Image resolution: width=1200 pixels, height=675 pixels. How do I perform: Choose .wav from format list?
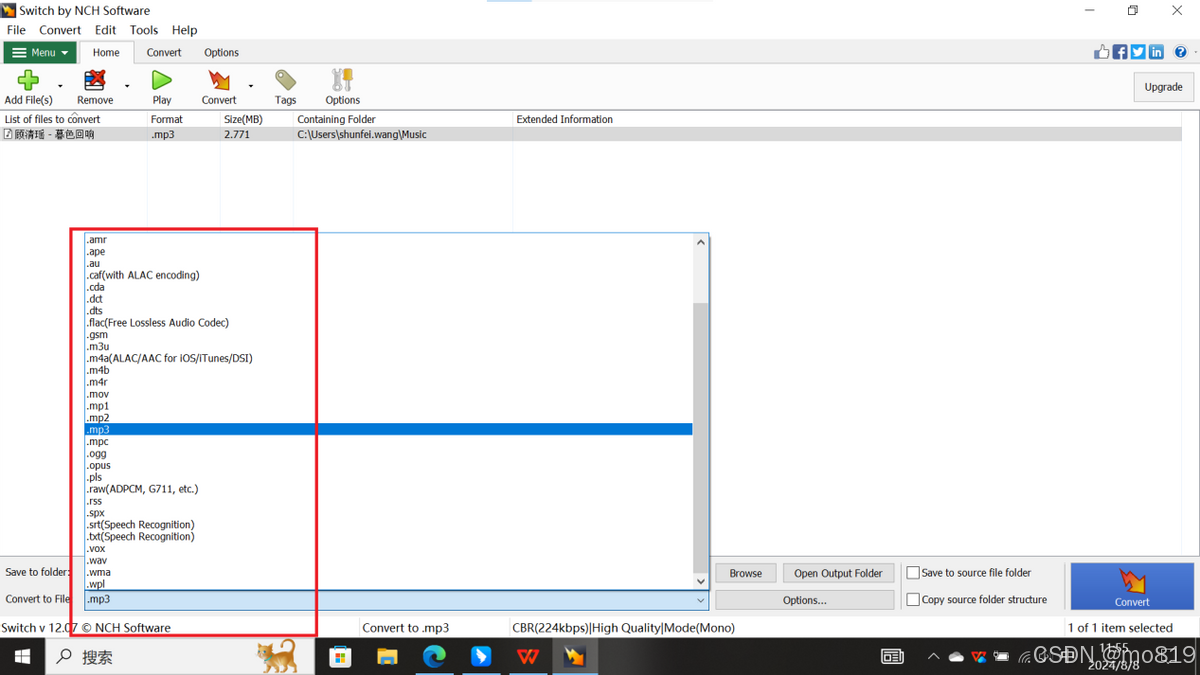pyautogui.click(x=388, y=561)
